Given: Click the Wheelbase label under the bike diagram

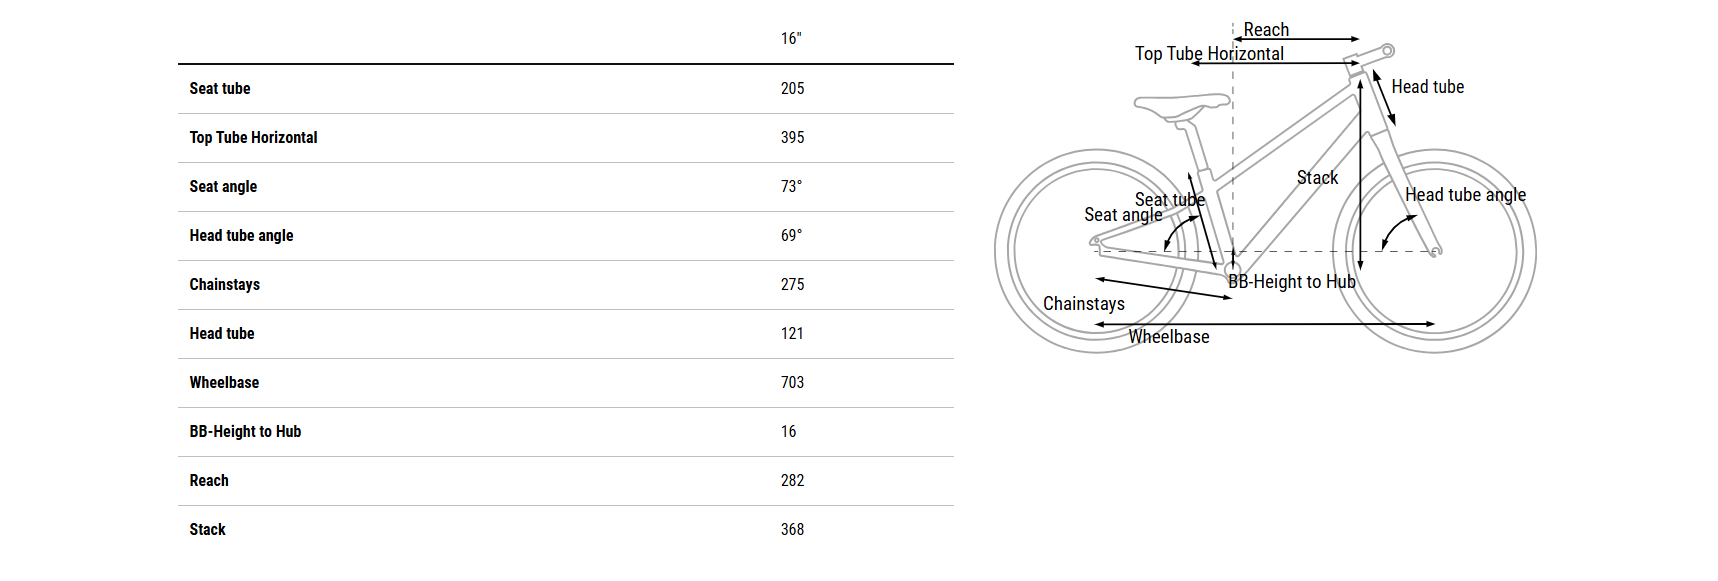Looking at the screenshot, I should [x=1169, y=337].
